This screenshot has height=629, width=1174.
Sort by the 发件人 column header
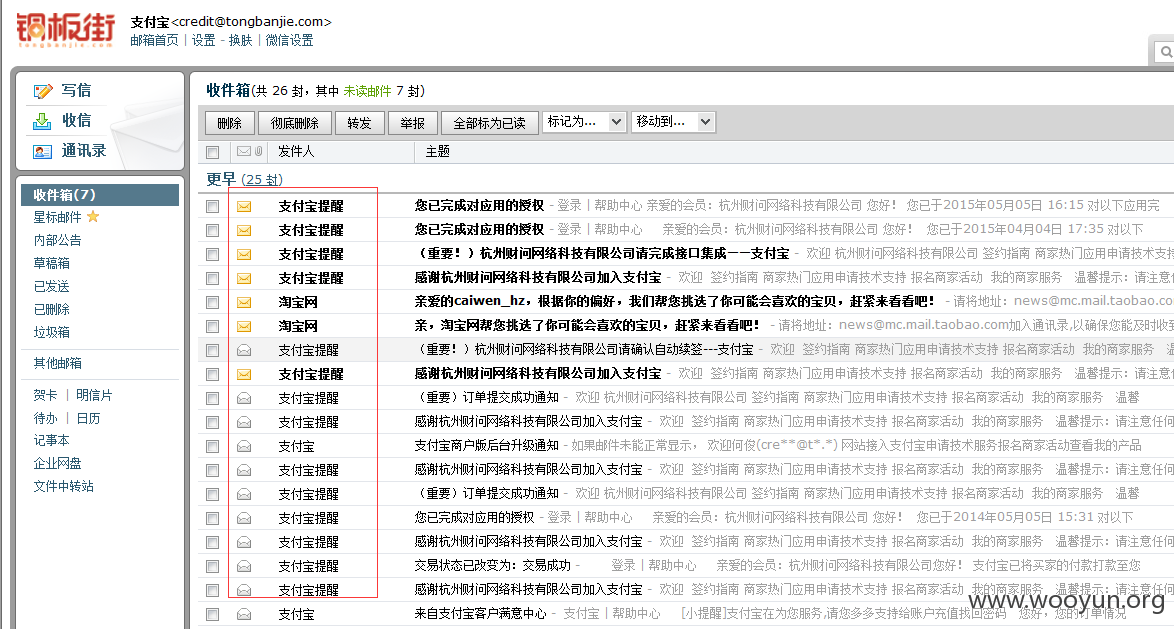click(296, 151)
